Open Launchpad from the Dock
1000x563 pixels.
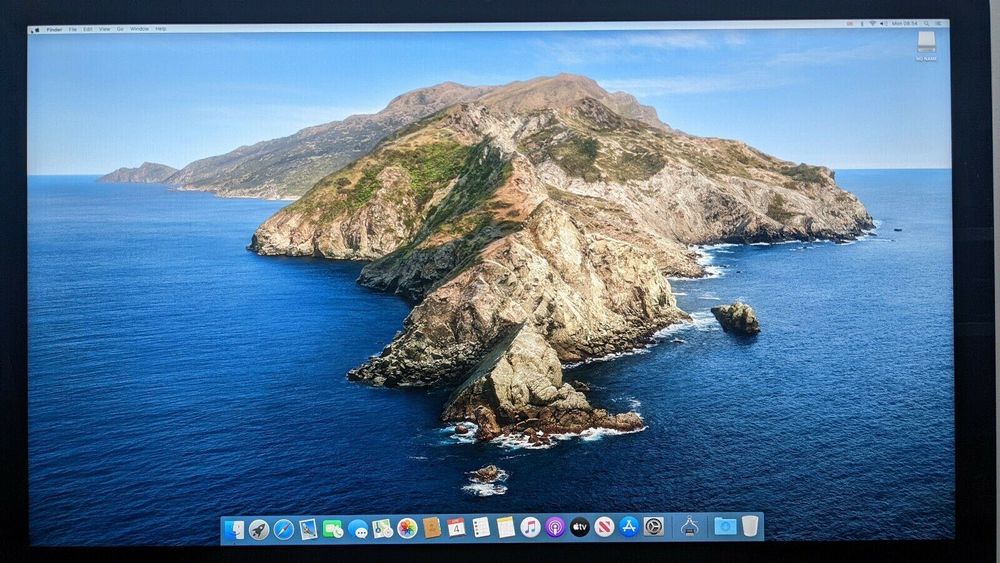point(259,529)
